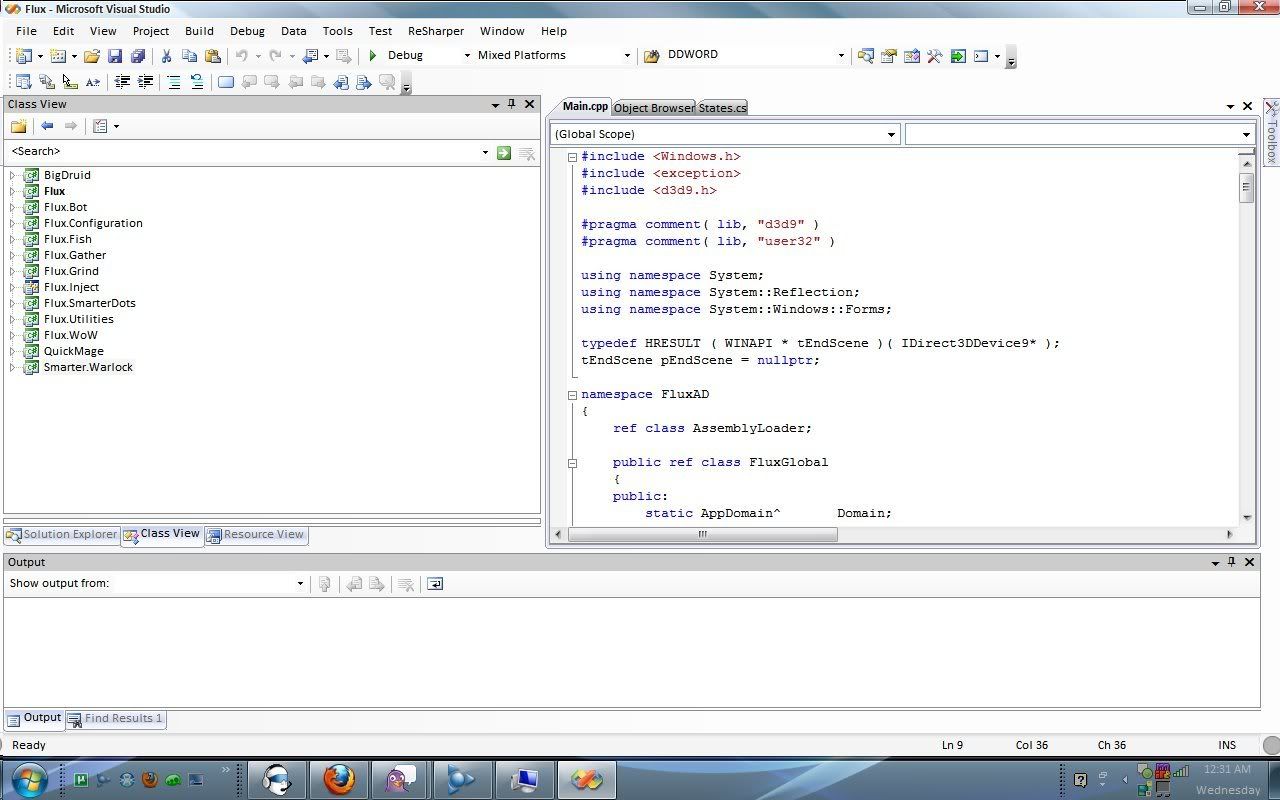This screenshot has height=800, width=1280.
Task: Collapse the FluxAD namespace block
Action: coord(572,395)
